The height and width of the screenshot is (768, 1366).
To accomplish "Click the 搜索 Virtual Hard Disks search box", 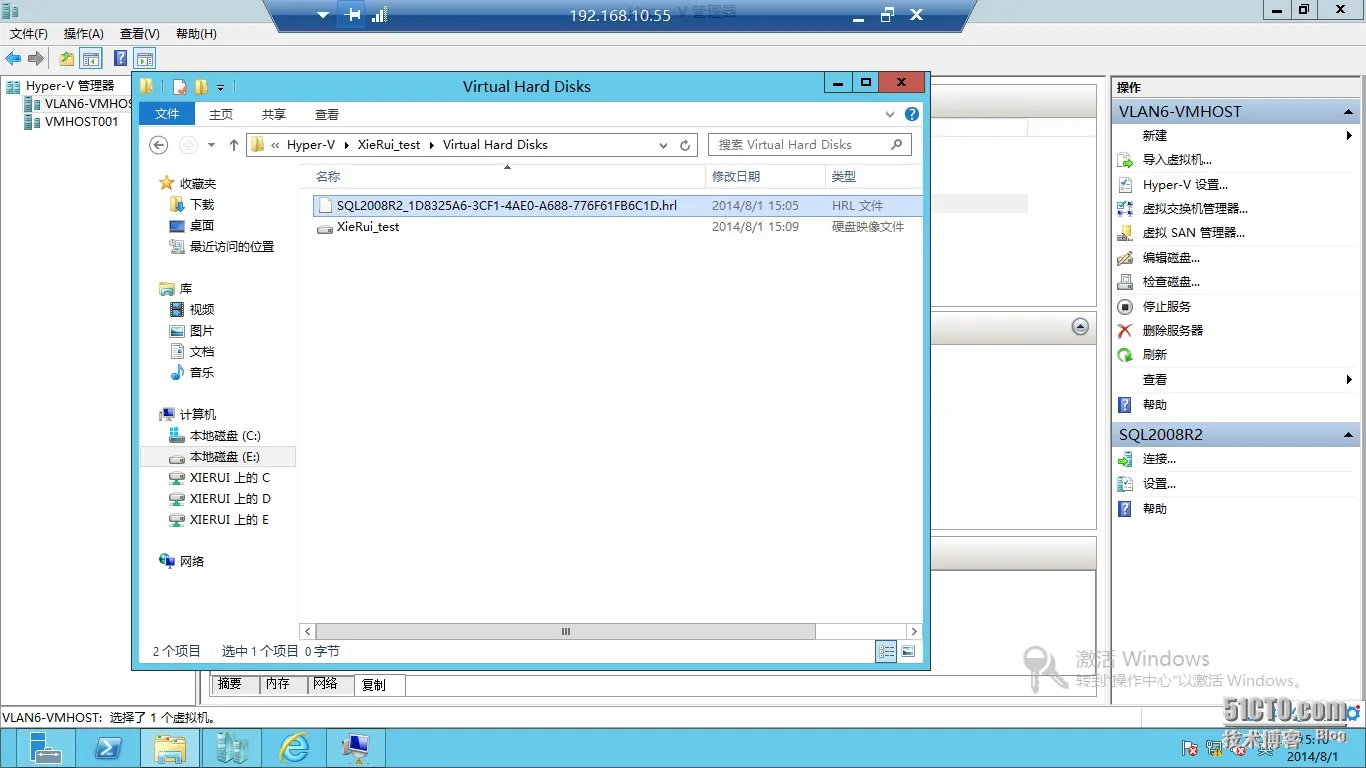I will (810, 145).
